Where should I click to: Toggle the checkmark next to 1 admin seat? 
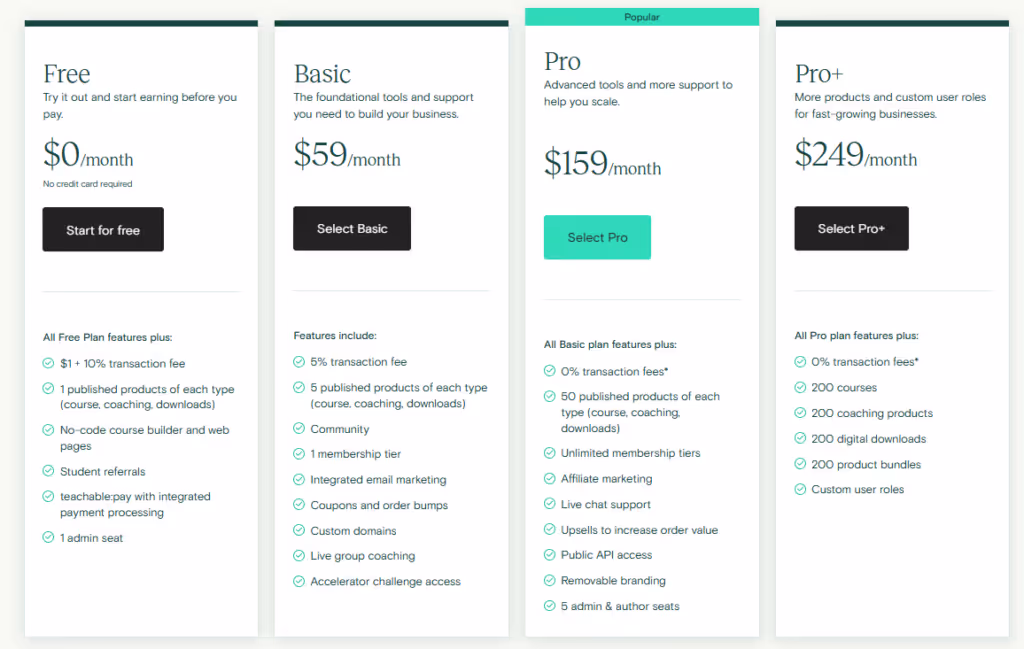47,537
